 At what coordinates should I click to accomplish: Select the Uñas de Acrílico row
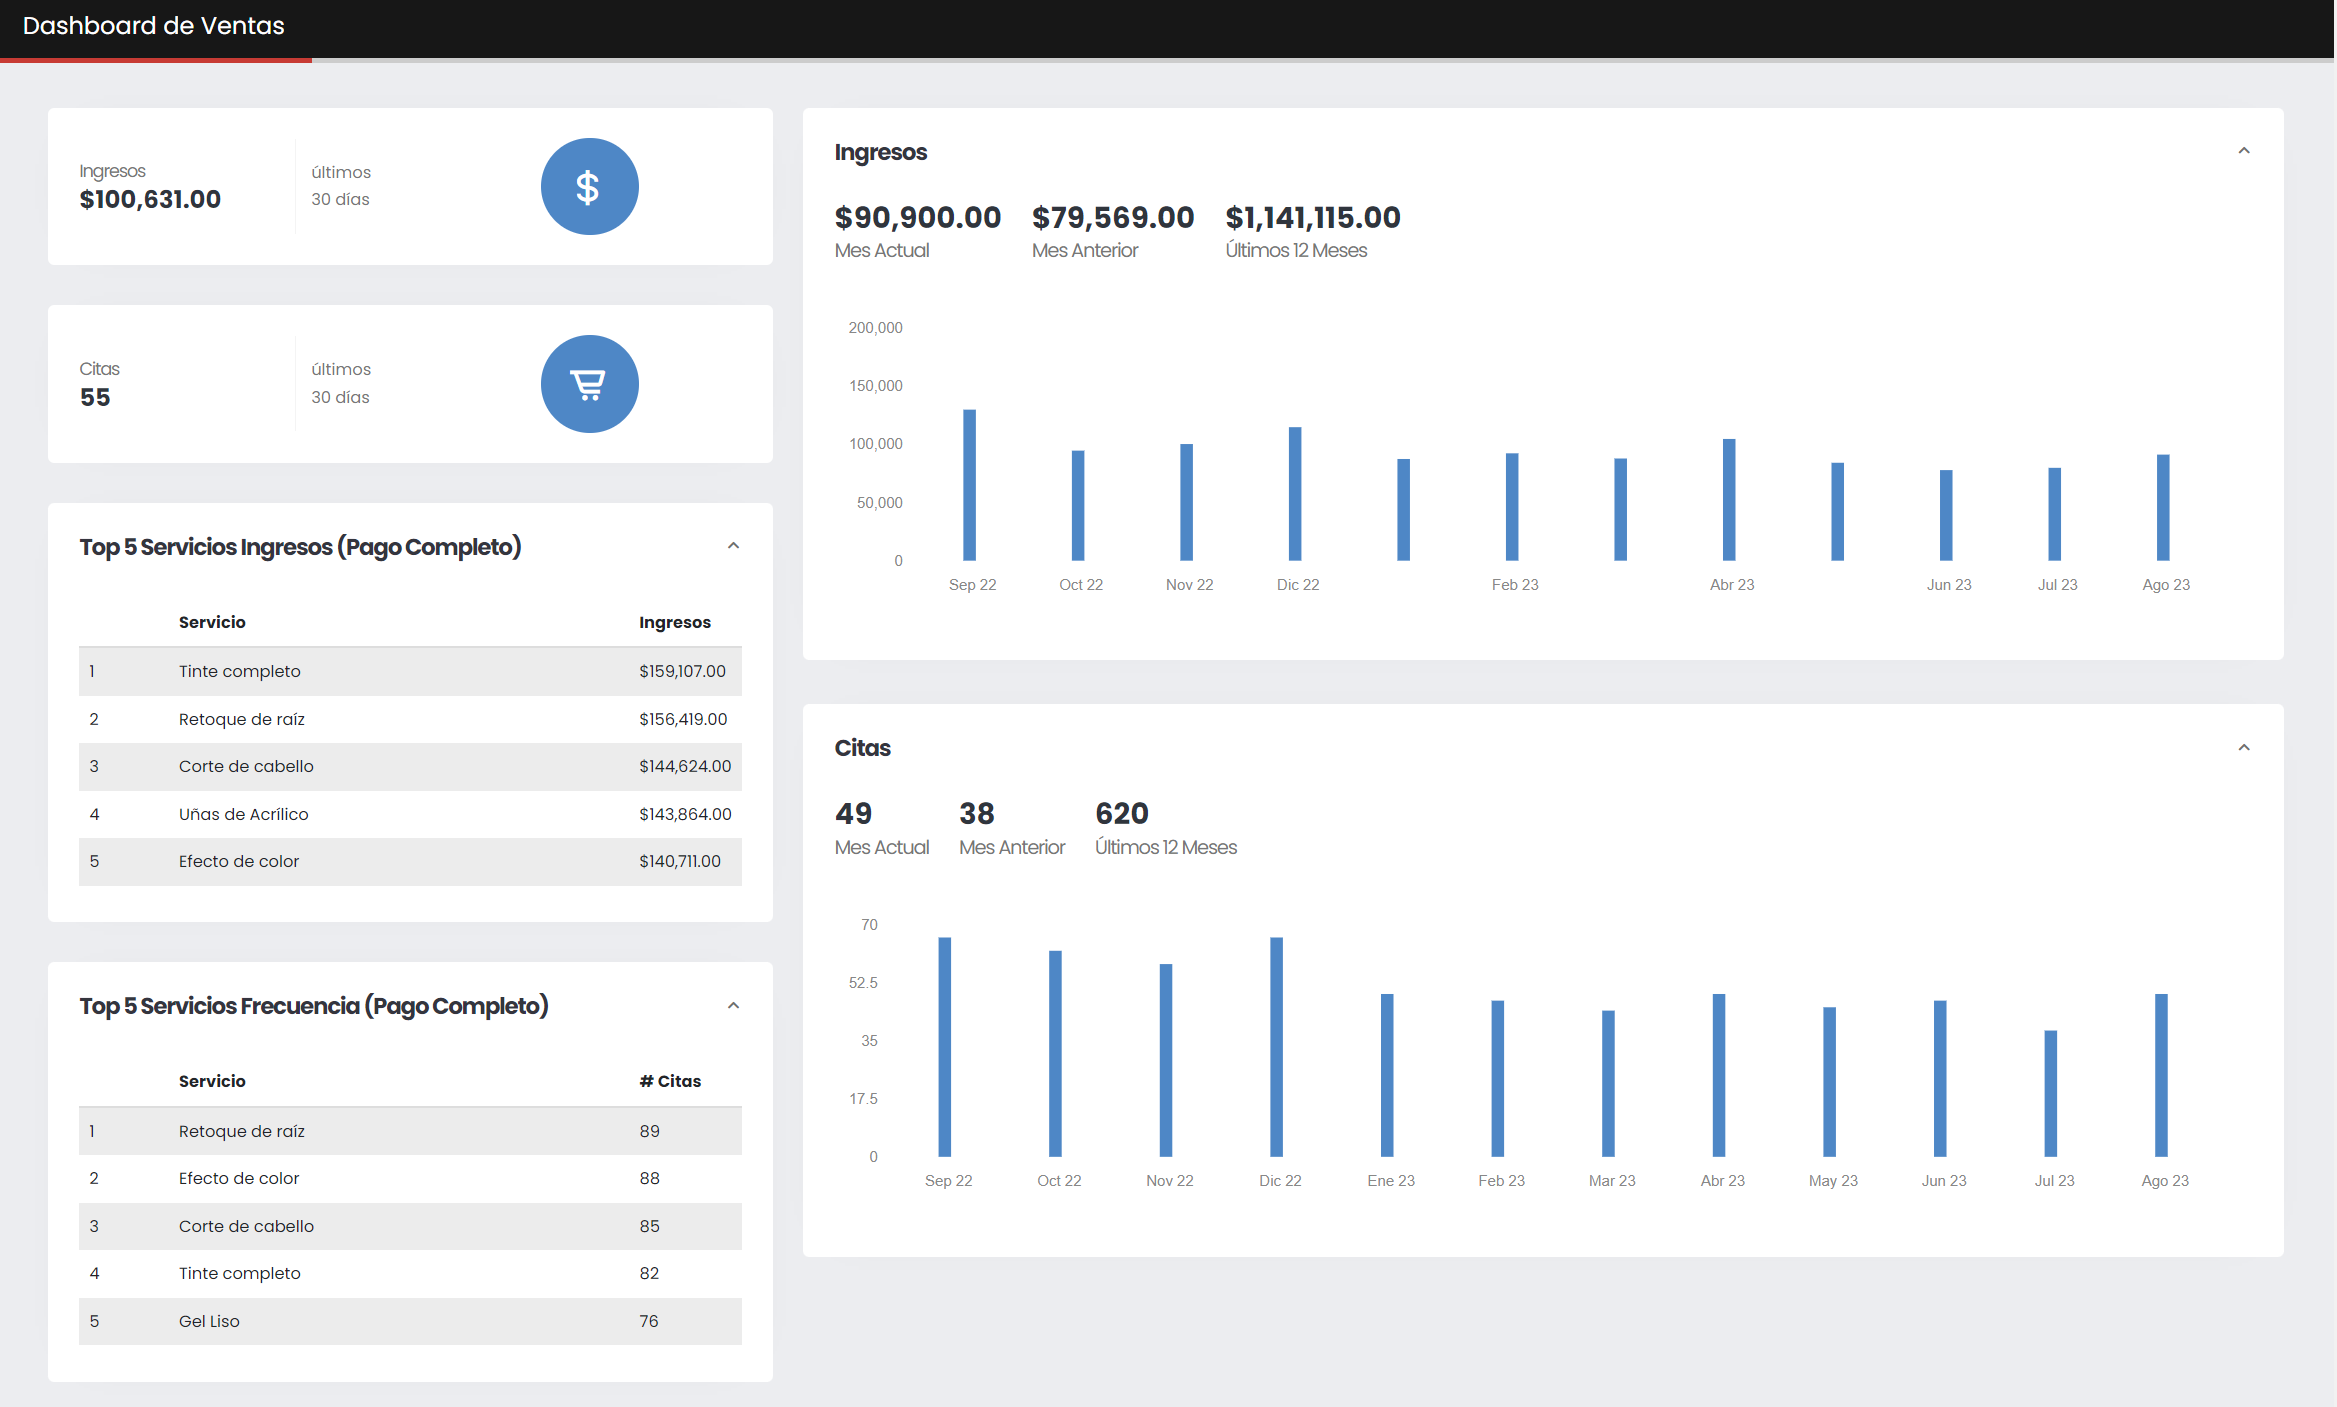(410, 814)
